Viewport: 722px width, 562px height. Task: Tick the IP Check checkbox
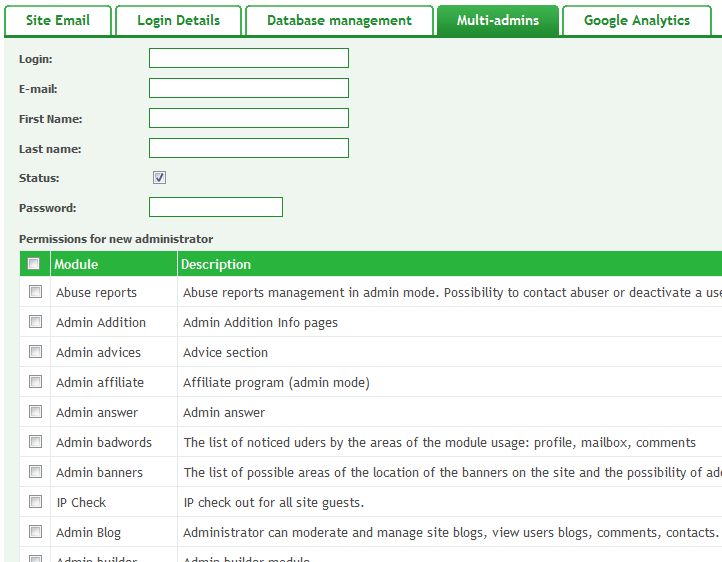pos(35,502)
